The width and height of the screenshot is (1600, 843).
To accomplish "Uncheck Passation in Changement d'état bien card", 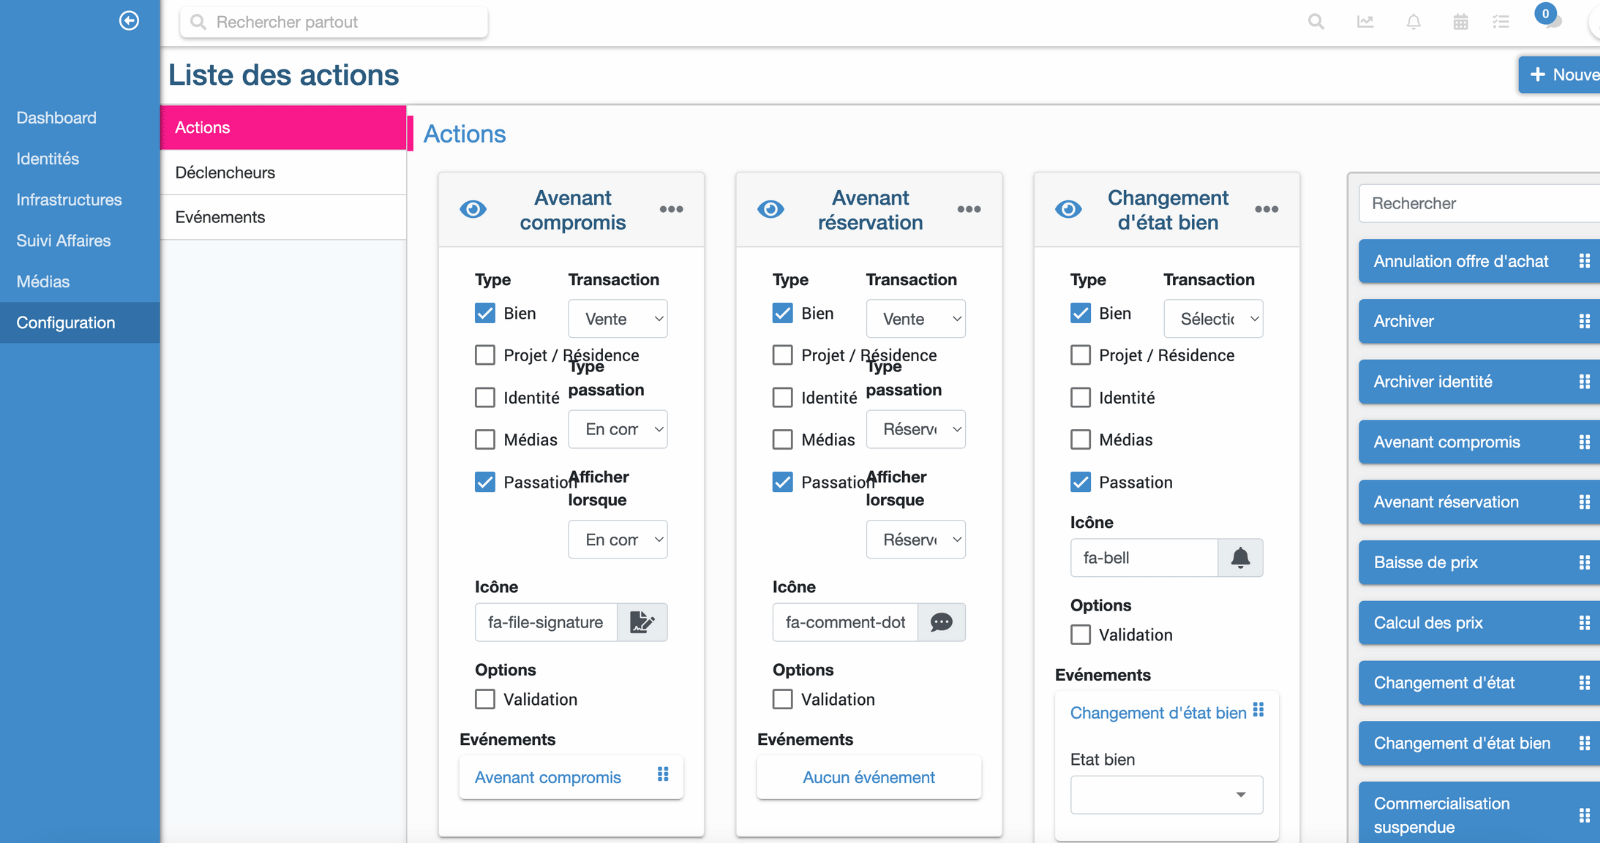I will click(1081, 482).
